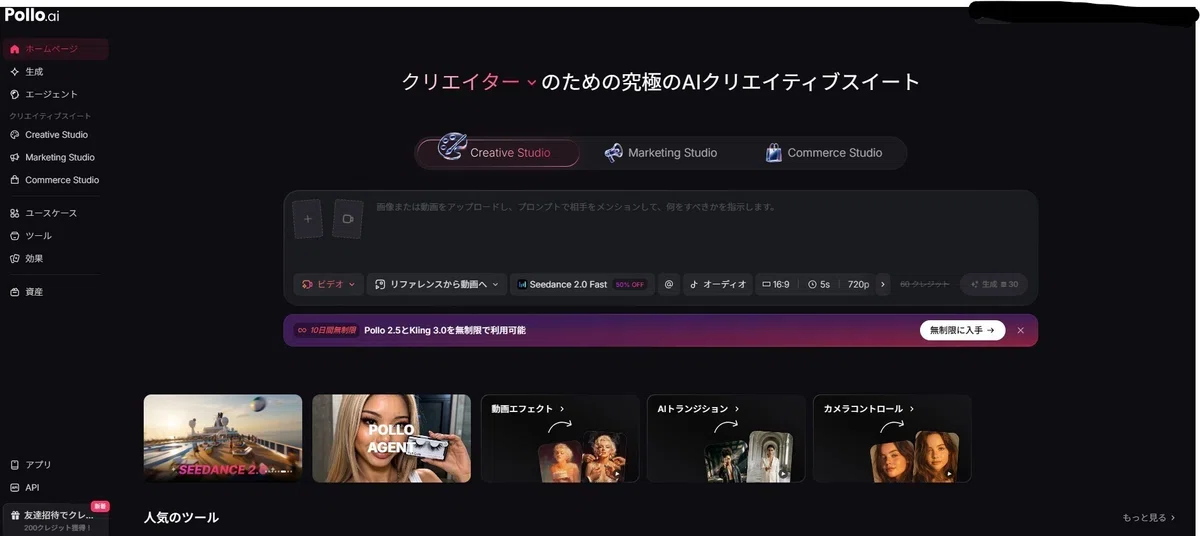Click the 50% OFF badge
This screenshot has height=536, width=1200.
[630, 285]
